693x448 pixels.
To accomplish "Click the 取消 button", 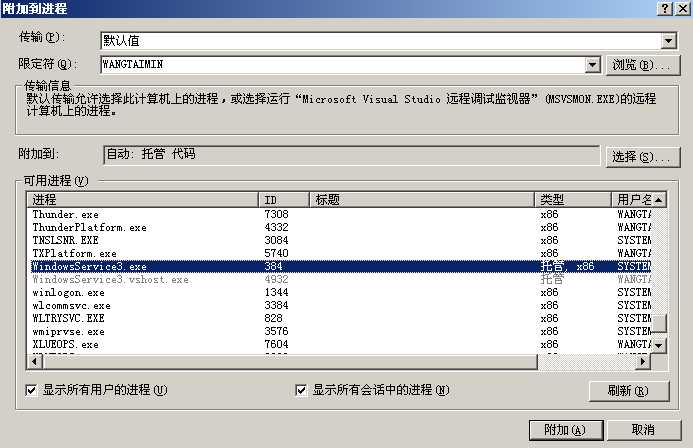I will tap(643, 430).
